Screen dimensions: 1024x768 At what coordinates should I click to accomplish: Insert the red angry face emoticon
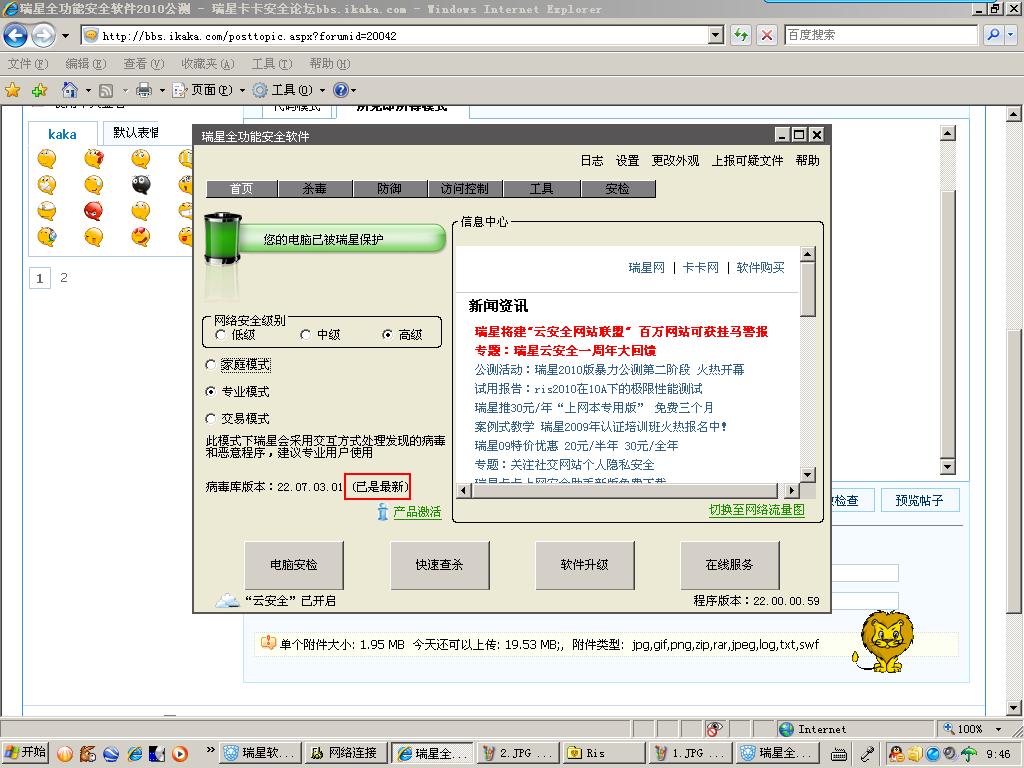click(93, 211)
